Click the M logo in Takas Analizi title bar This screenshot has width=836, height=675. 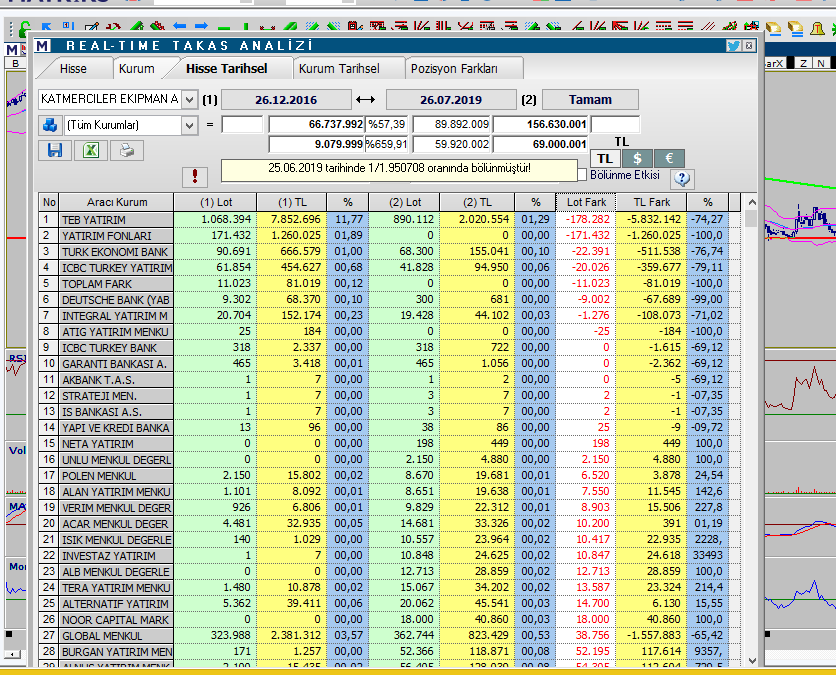43,46
